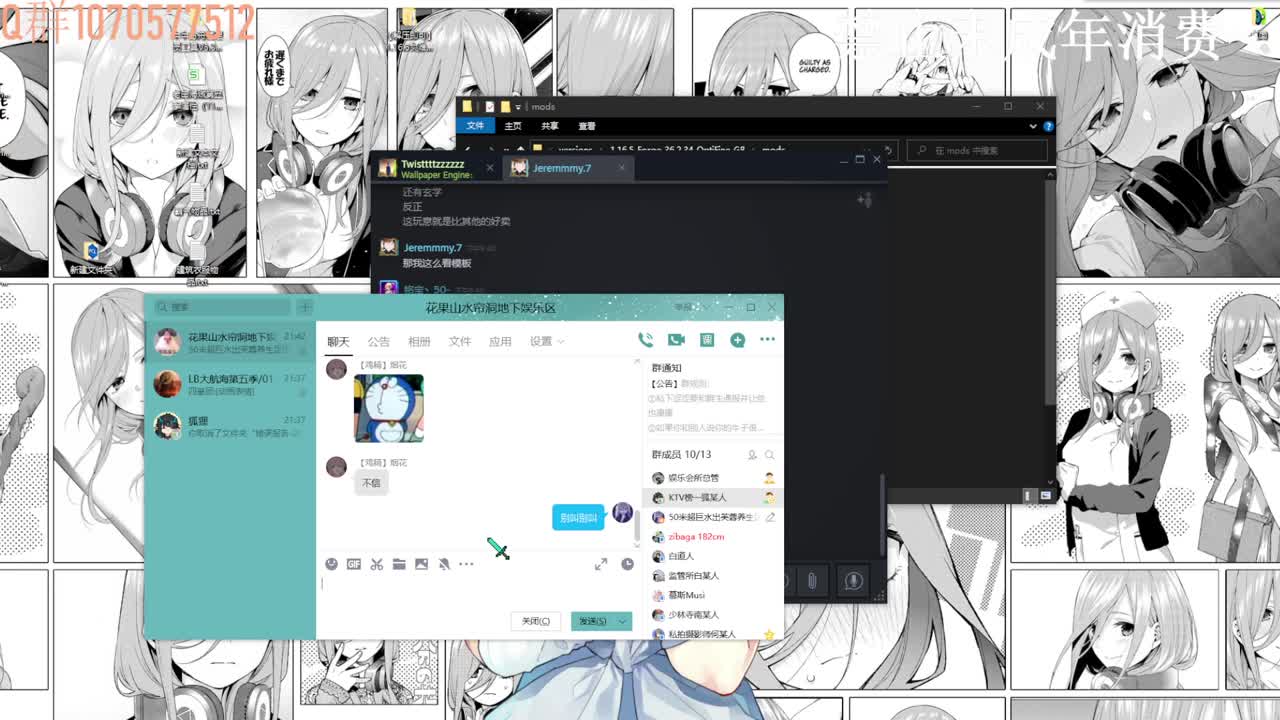Open the 狐狸 conversation in QQ list
The width and height of the screenshot is (1280, 720).
click(x=231, y=426)
